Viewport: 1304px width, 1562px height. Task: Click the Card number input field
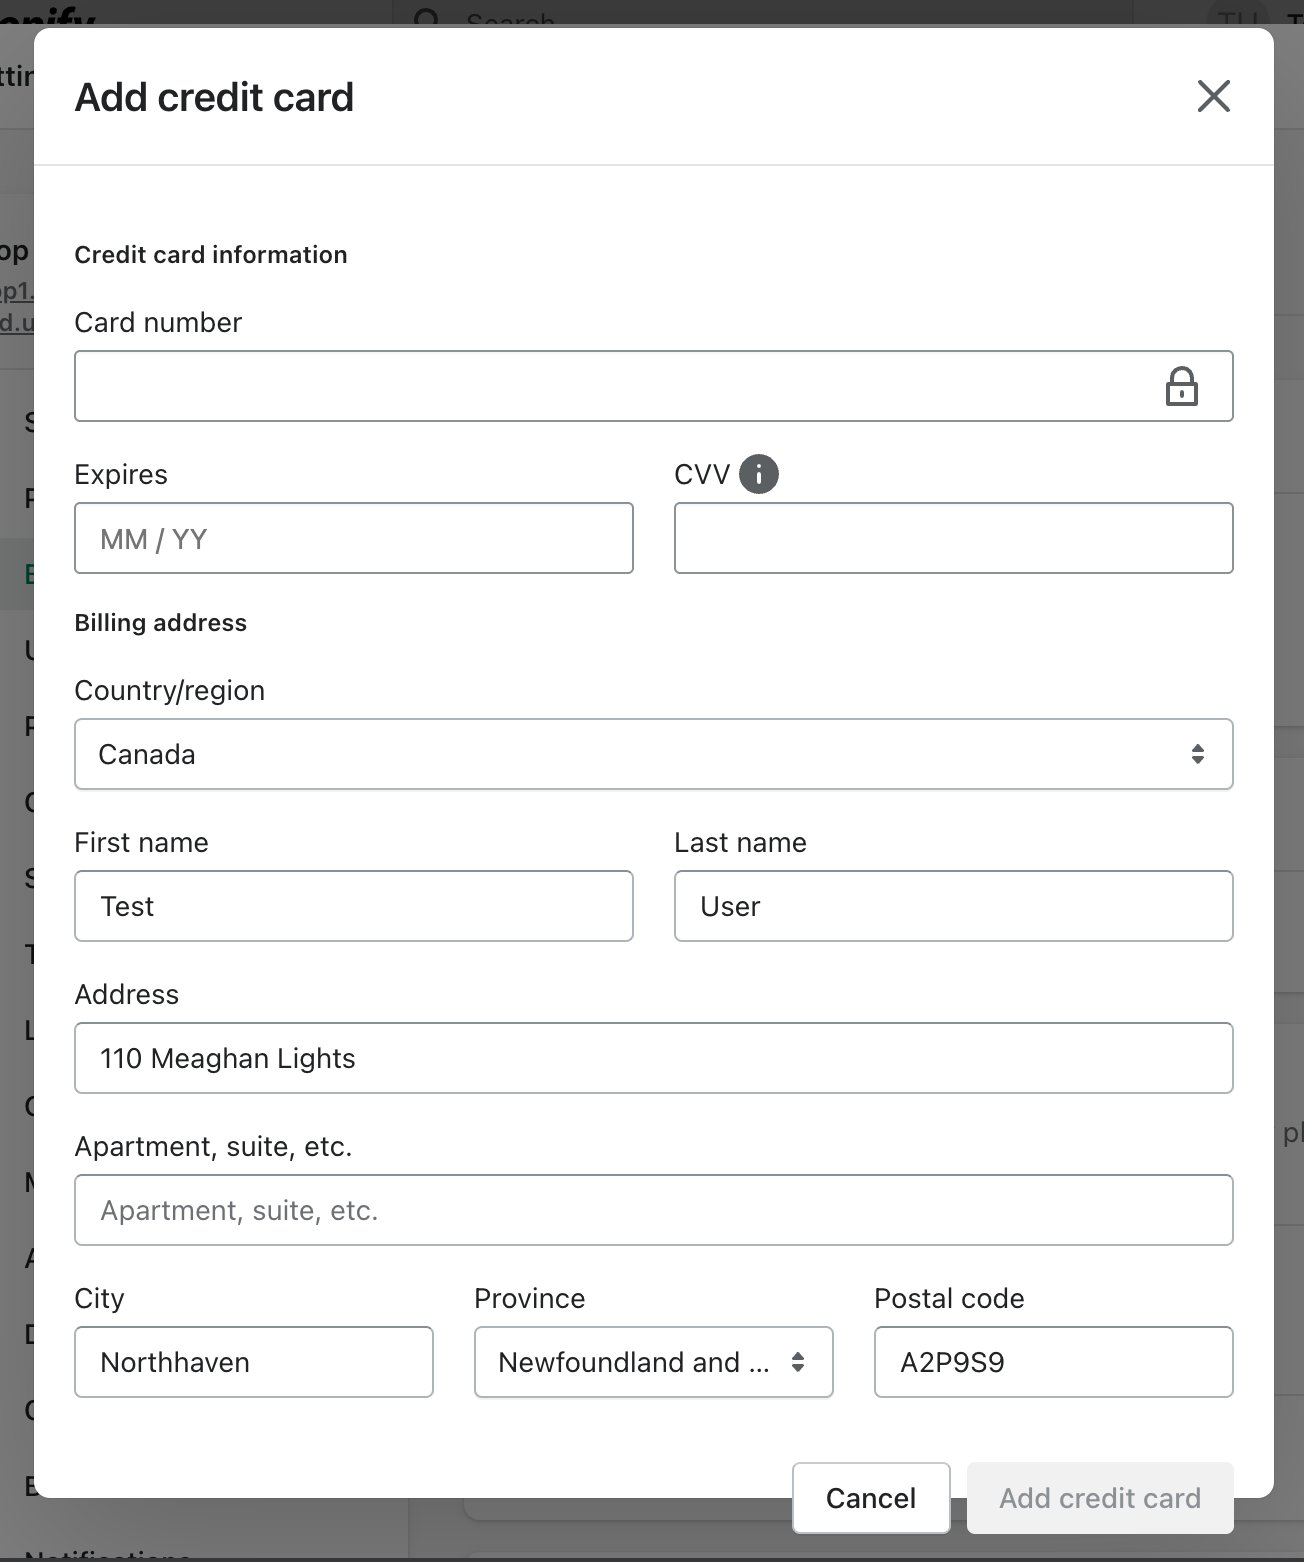tap(610, 386)
